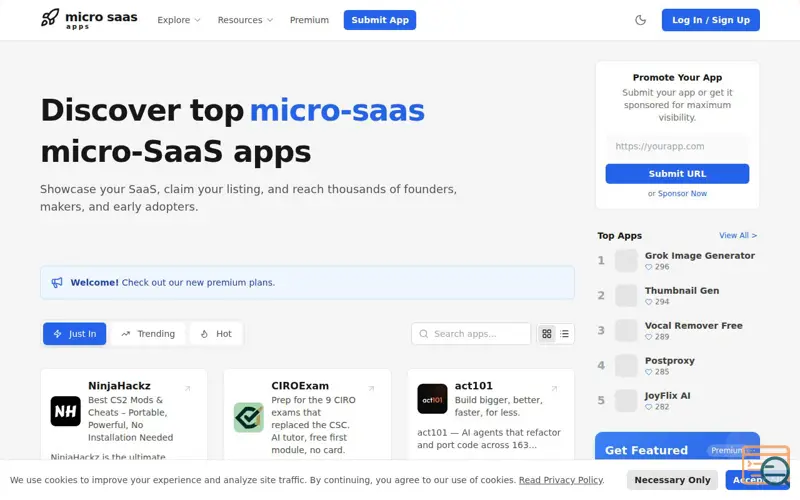Open Thumbnail Gen top app

pyautogui.click(x=682, y=290)
